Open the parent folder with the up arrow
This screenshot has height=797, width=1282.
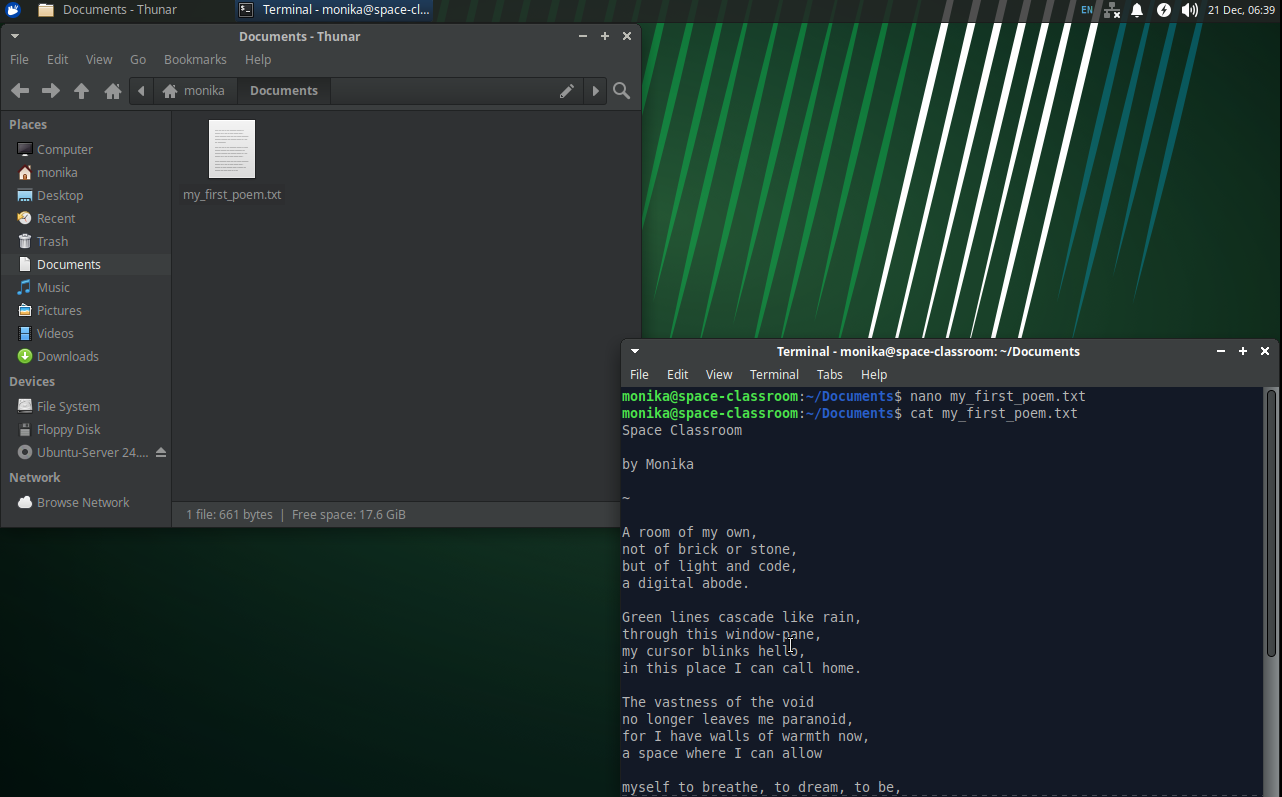[82, 91]
